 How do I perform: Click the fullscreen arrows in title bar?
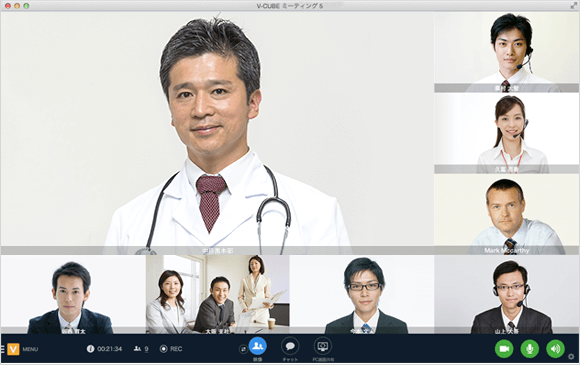click(x=573, y=6)
